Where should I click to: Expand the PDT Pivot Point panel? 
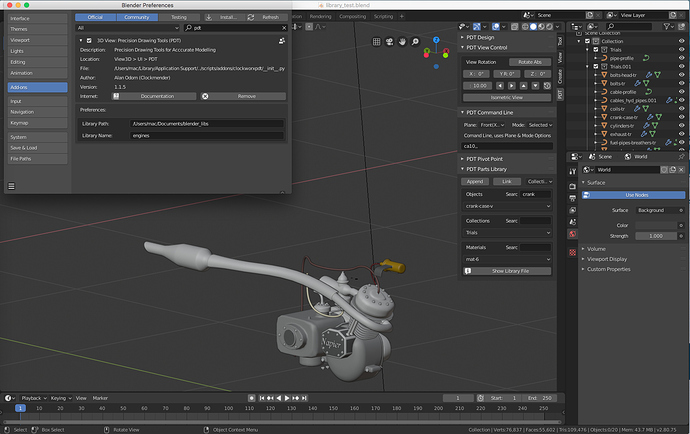[484, 159]
